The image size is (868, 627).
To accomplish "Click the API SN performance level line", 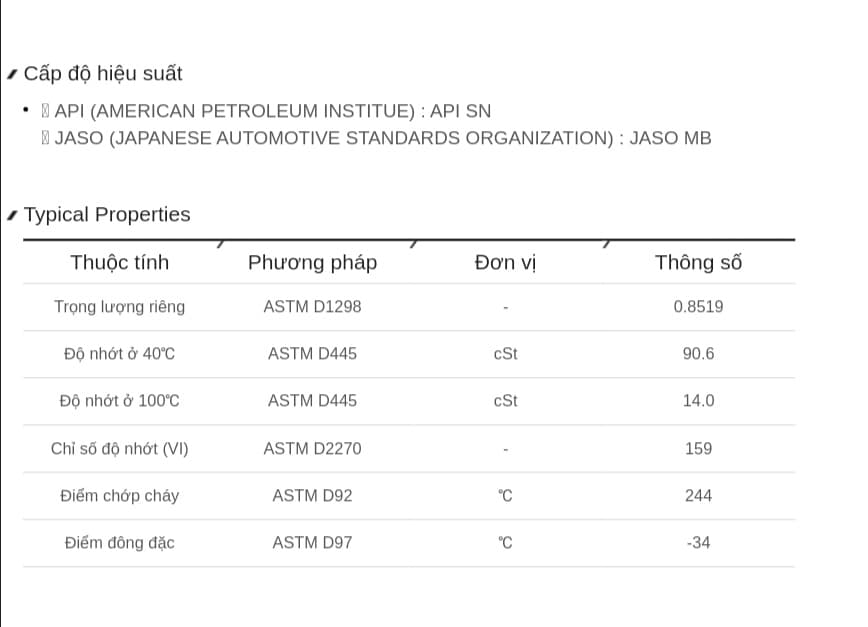I will click(266, 111).
